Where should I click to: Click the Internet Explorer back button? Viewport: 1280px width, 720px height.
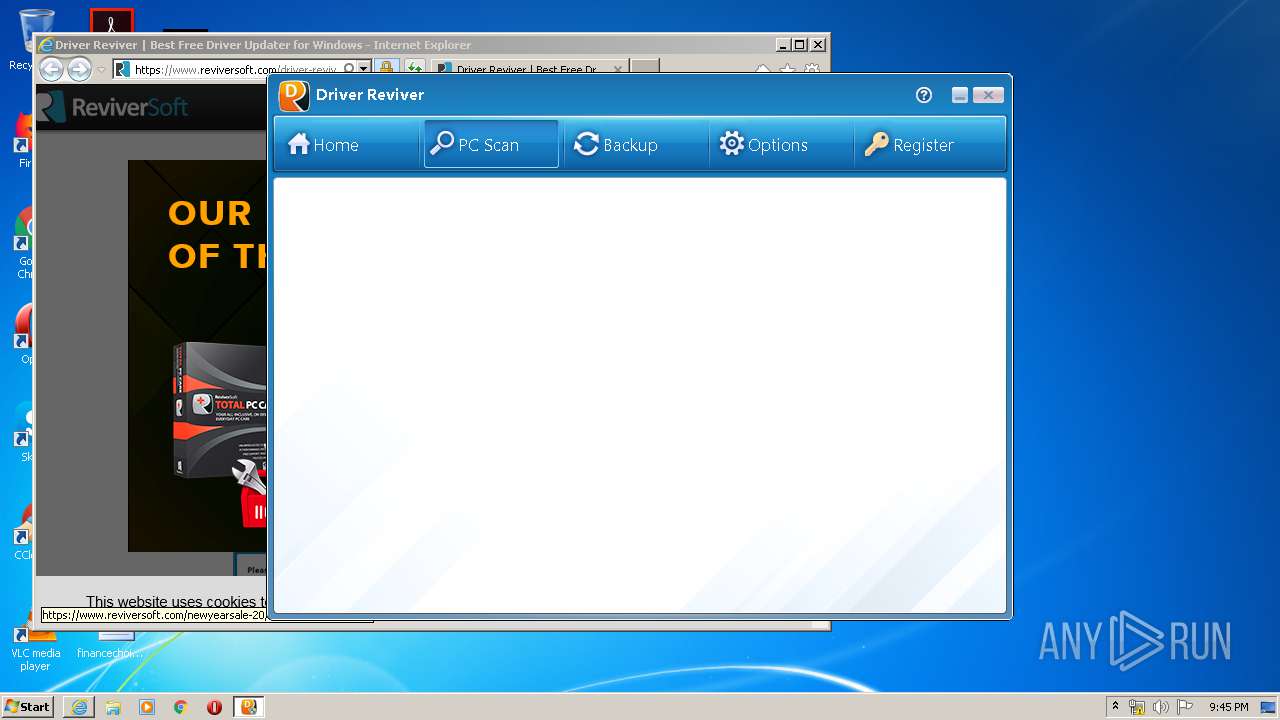coord(51,69)
